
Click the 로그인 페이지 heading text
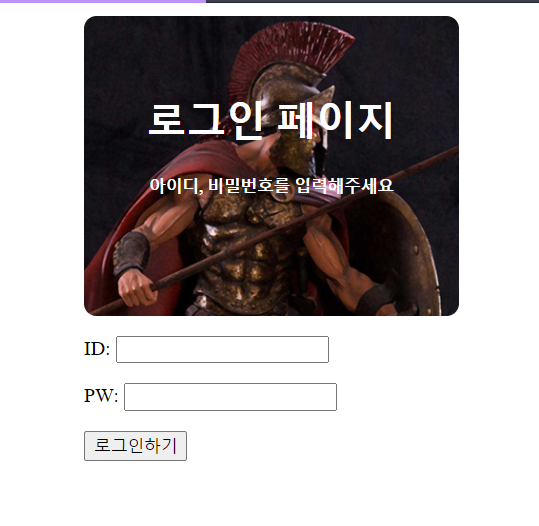pyautogui.click(x=271, y=120)
